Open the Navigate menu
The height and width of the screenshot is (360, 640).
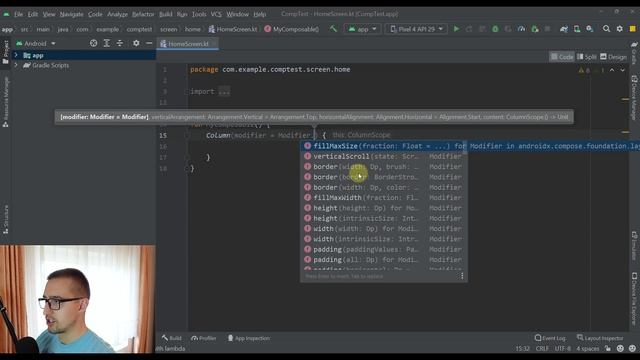71,14
